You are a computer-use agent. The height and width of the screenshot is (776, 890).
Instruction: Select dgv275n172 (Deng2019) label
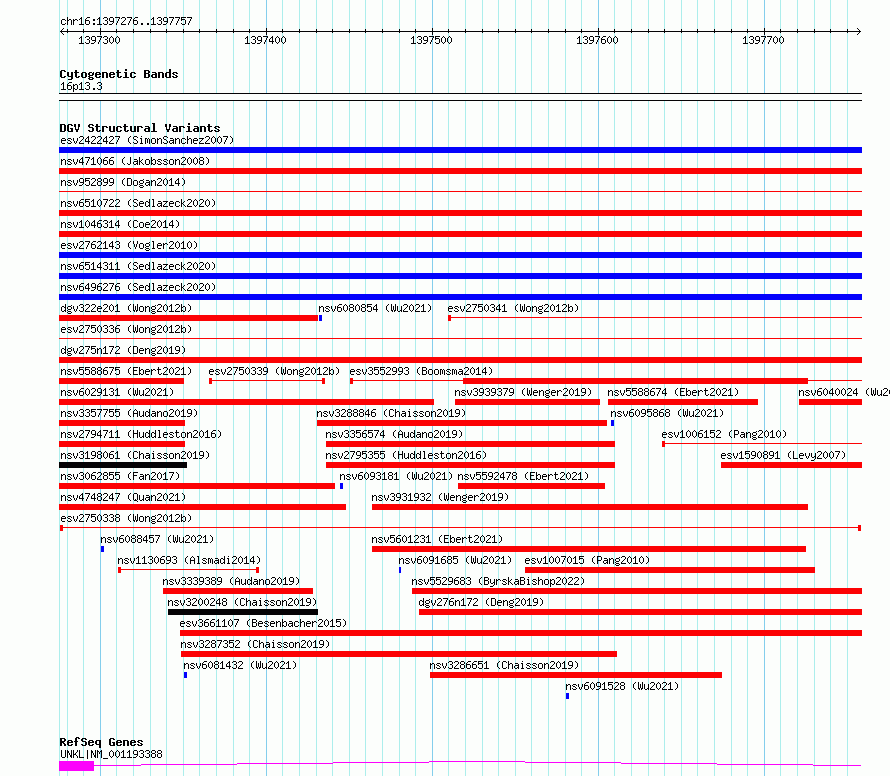tap(123, 350)
